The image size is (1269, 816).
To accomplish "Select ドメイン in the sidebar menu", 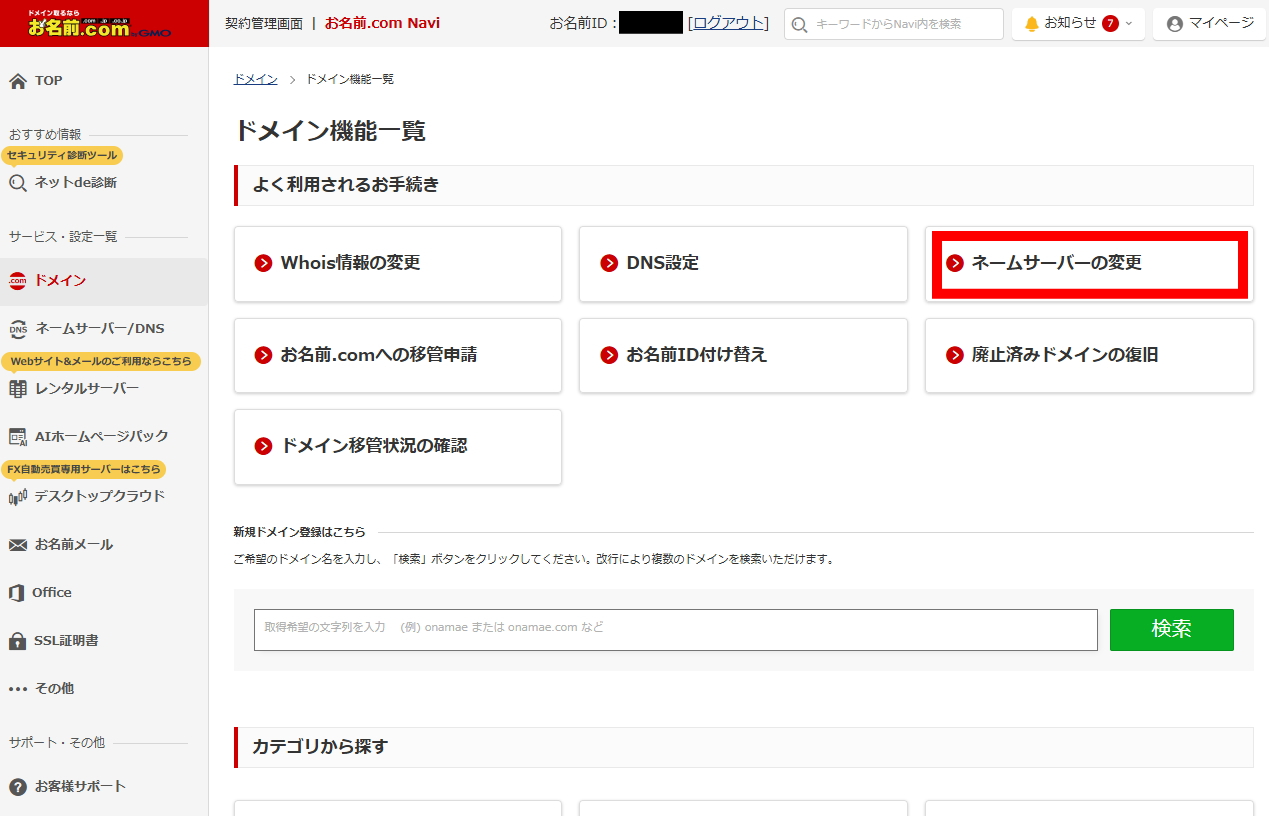I will pos(104,281).
